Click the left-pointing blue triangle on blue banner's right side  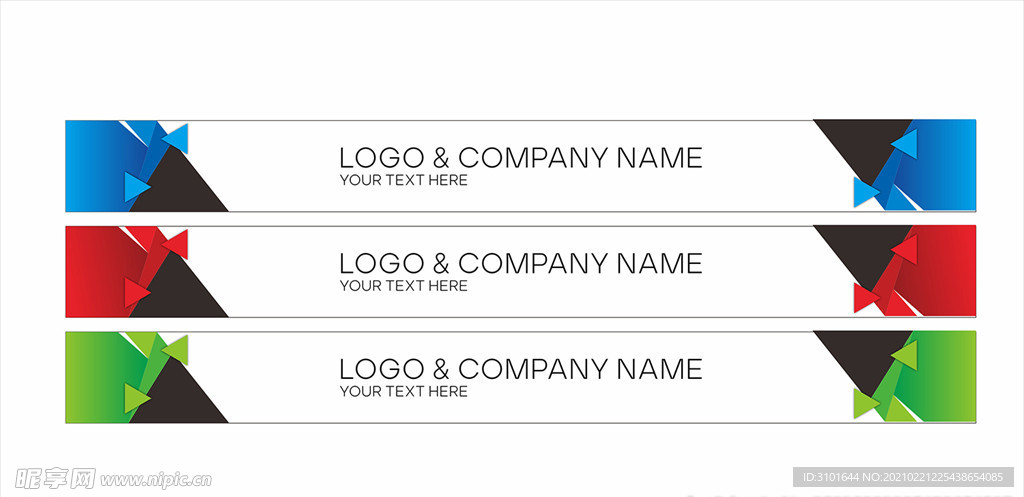(906, 144)
